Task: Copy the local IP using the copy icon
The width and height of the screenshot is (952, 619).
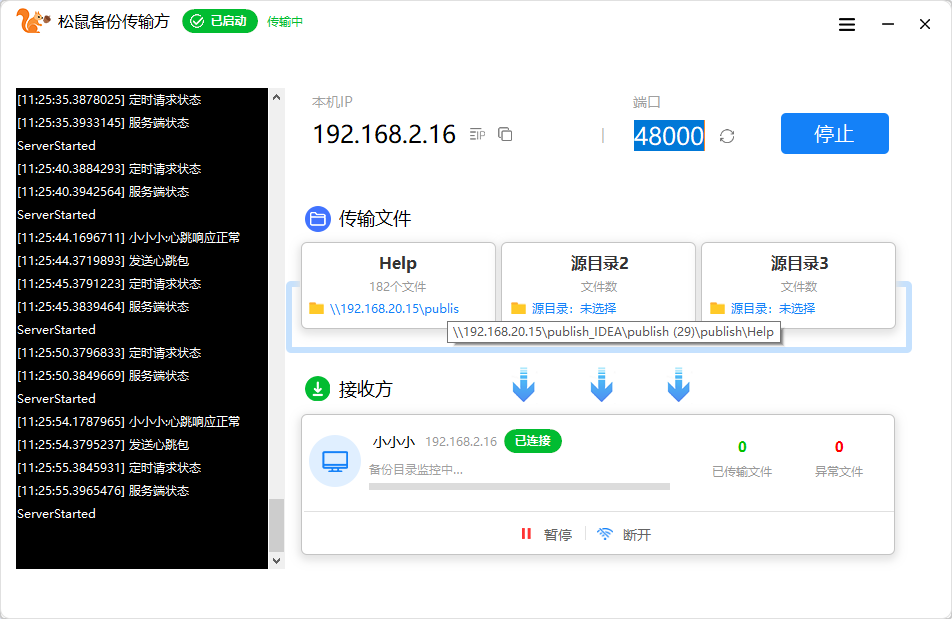Action: pyautogui.click(x=505, y=133)
